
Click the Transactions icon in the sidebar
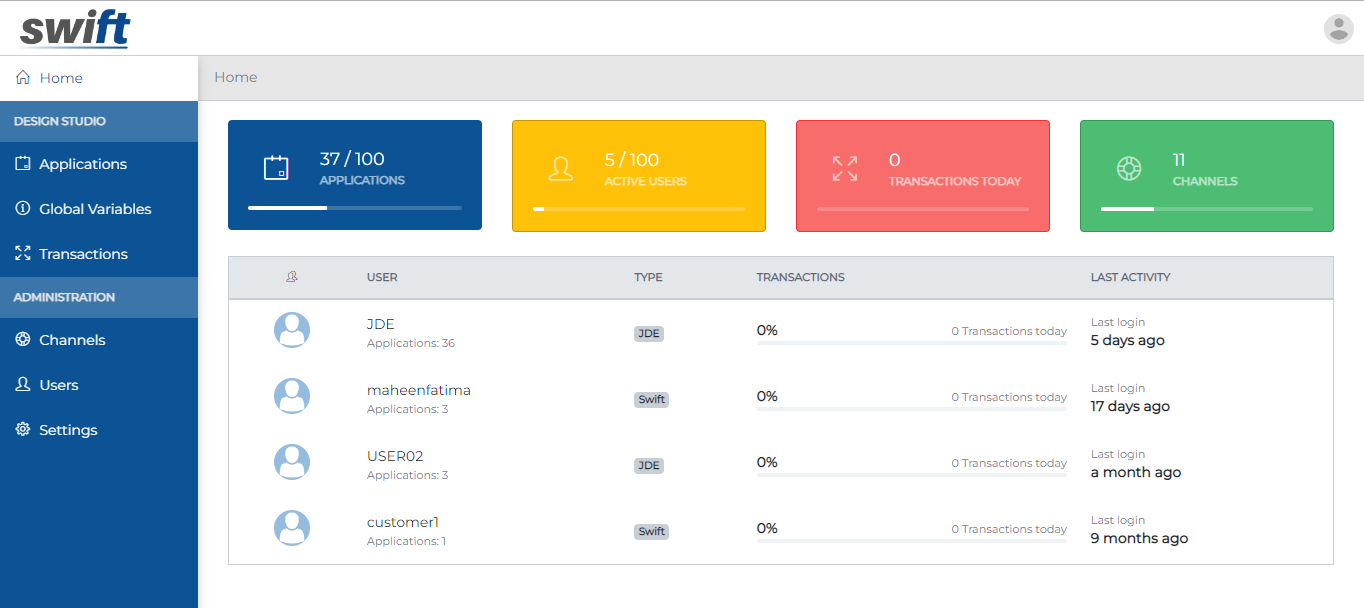[x=22, y=253]
